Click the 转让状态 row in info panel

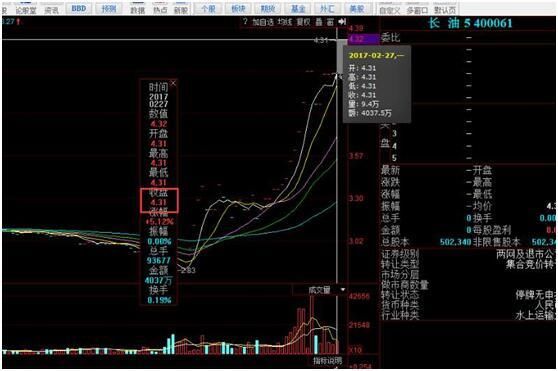coord(468,295)
